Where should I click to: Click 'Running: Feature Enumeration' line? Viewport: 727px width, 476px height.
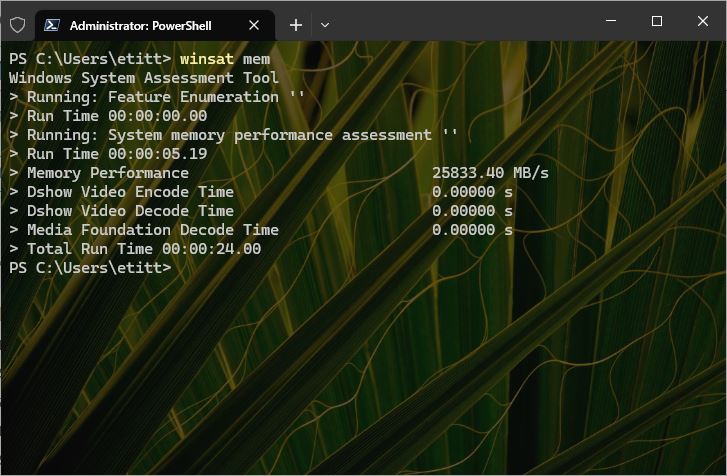pos(157,97)
